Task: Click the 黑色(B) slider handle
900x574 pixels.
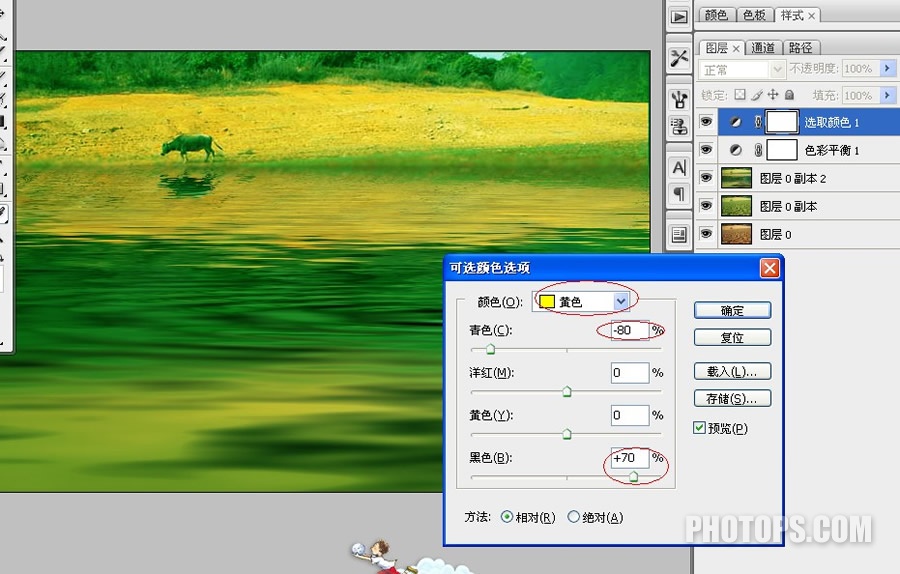Action: pyautogui.click(x=633, y=476)
